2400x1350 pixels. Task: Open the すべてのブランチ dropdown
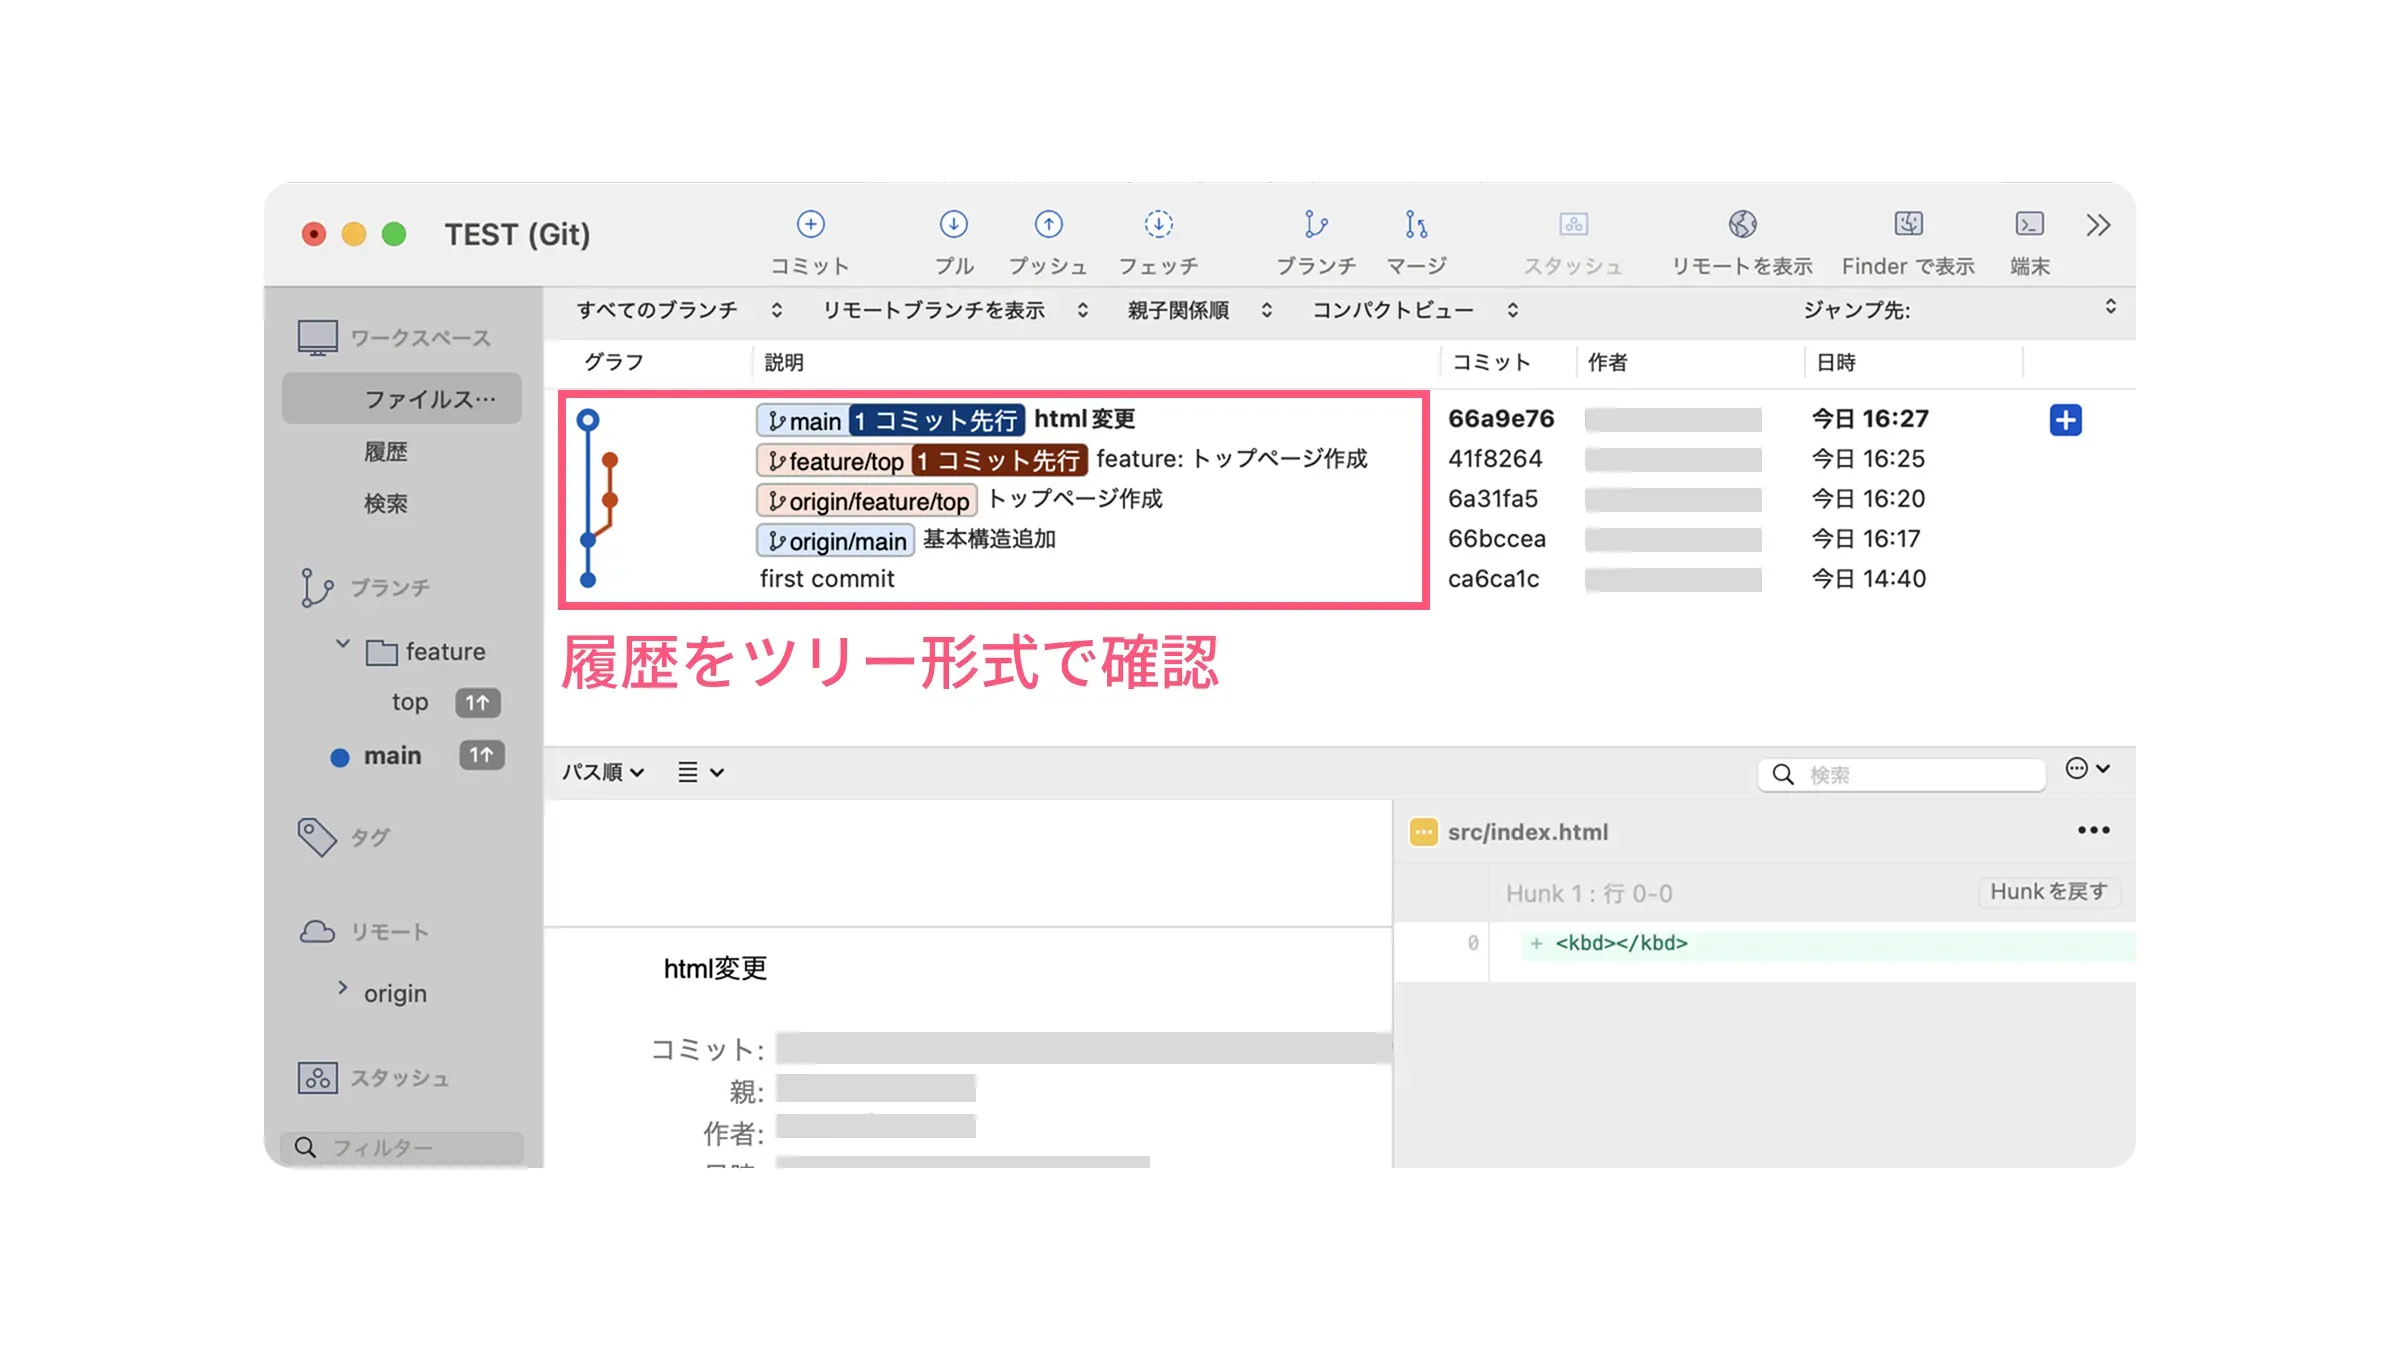(679, 311)
